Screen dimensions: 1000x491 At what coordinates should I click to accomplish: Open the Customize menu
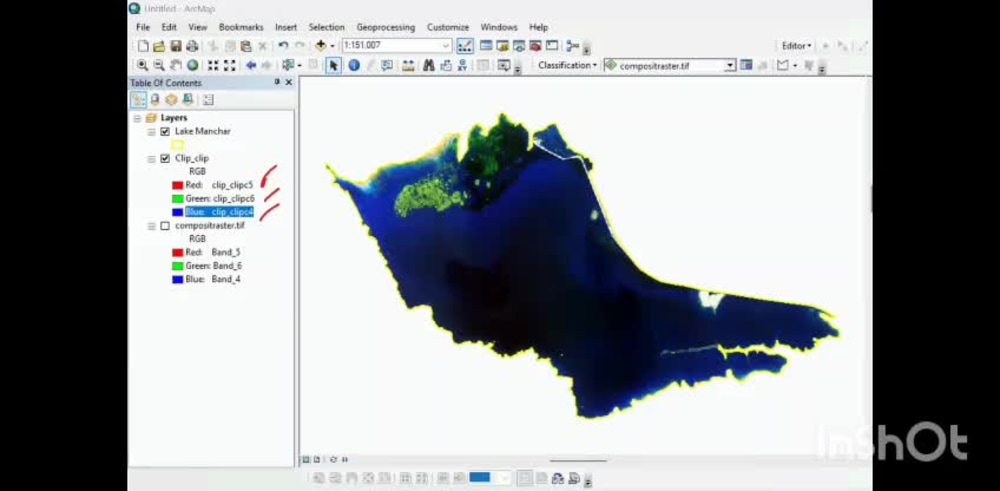pyautogui.click(x=448, y=27)
